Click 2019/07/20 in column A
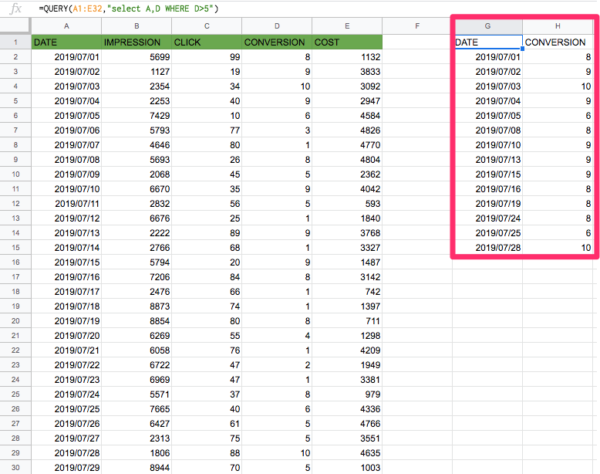Screen dimensions: 600x474 67,336
